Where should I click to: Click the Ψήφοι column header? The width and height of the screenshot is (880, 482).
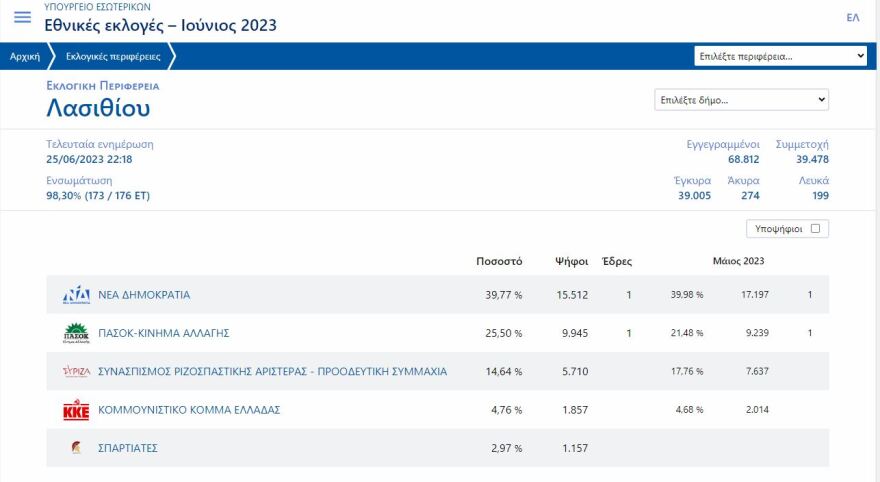coord(570,262)
